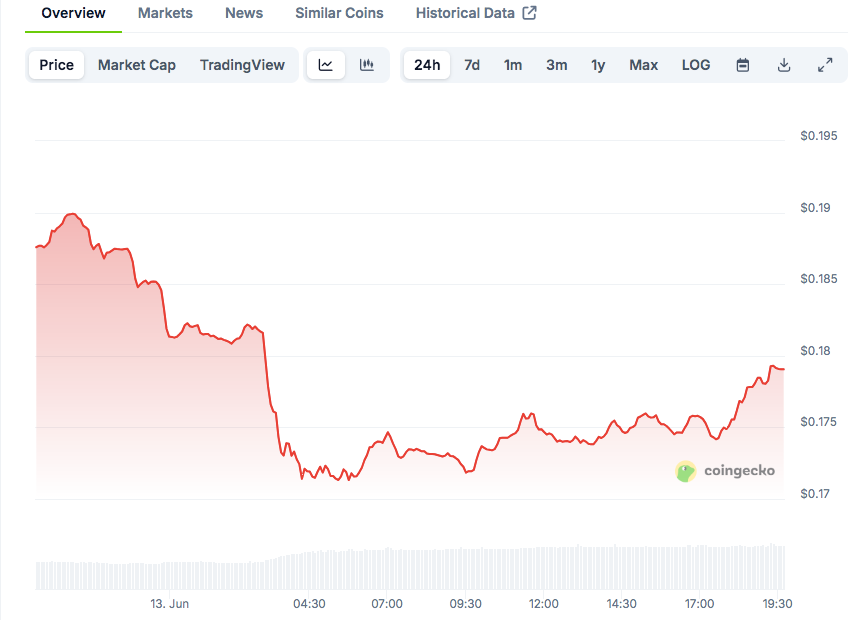Image resolution: width=853 pixels, height=620 pixels.
Task: Click the CoinGecko logo watermark
Action: pyautogui.click(x=726, y=471)
